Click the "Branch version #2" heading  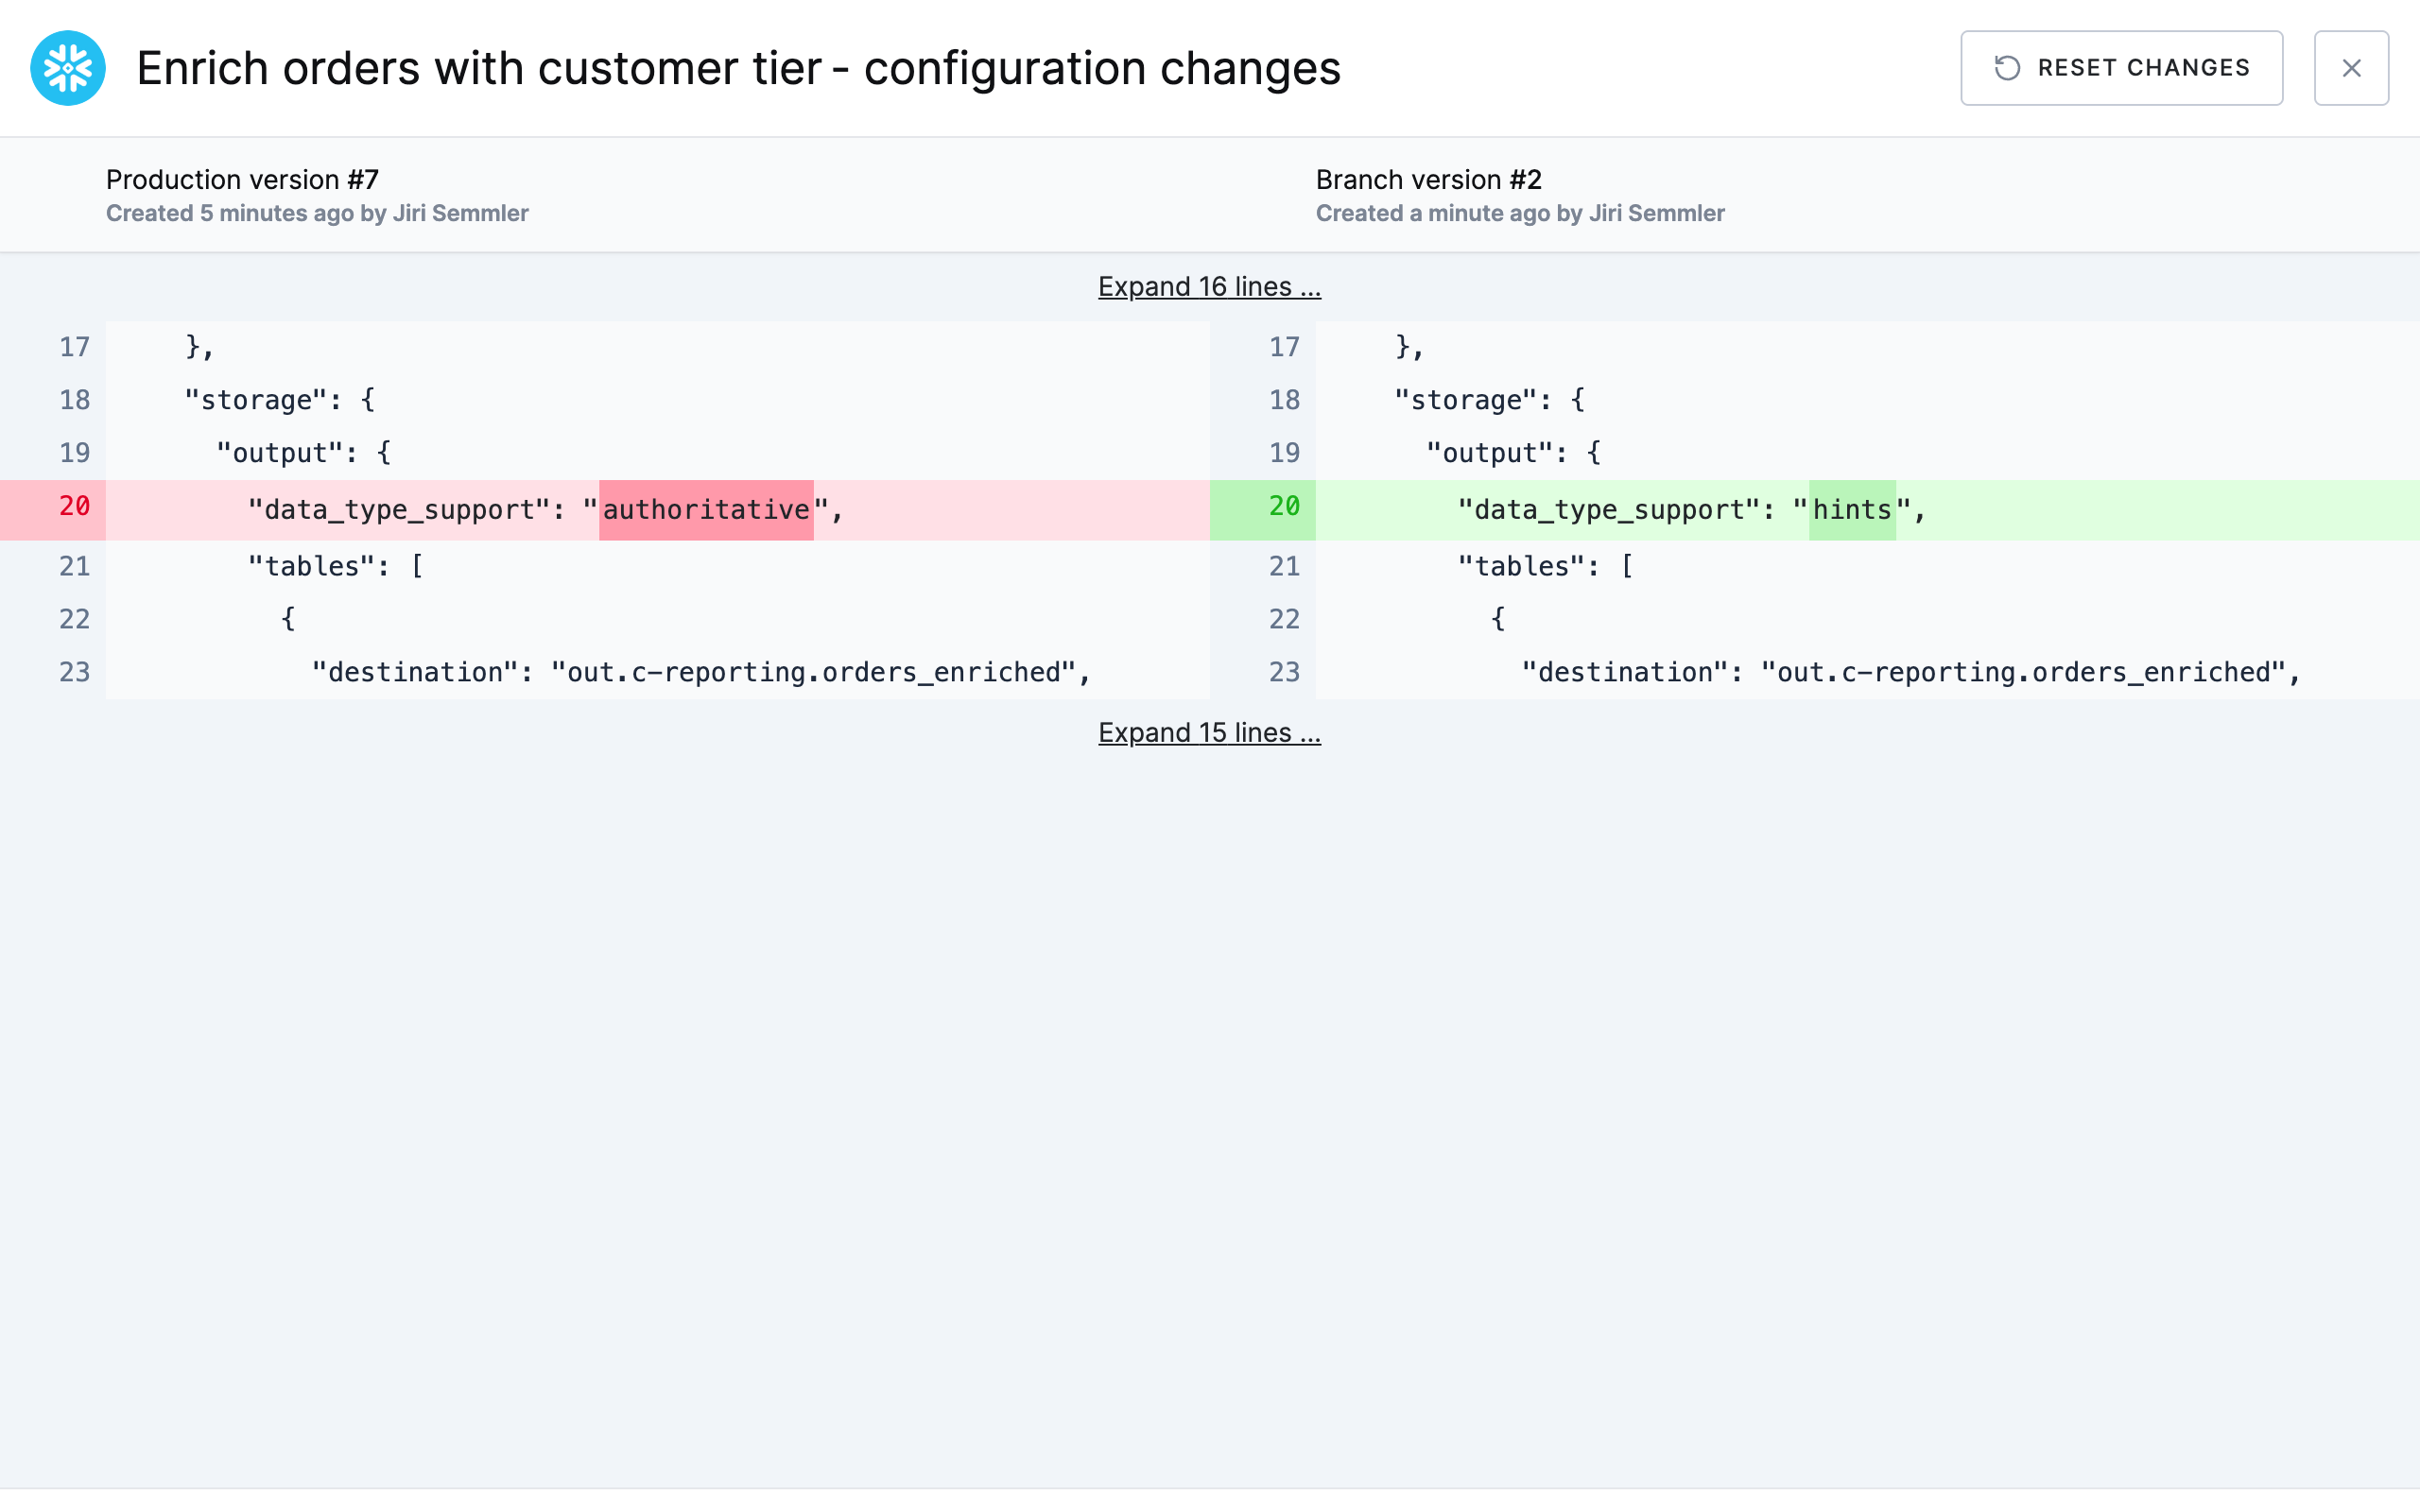pos(1428,180)
